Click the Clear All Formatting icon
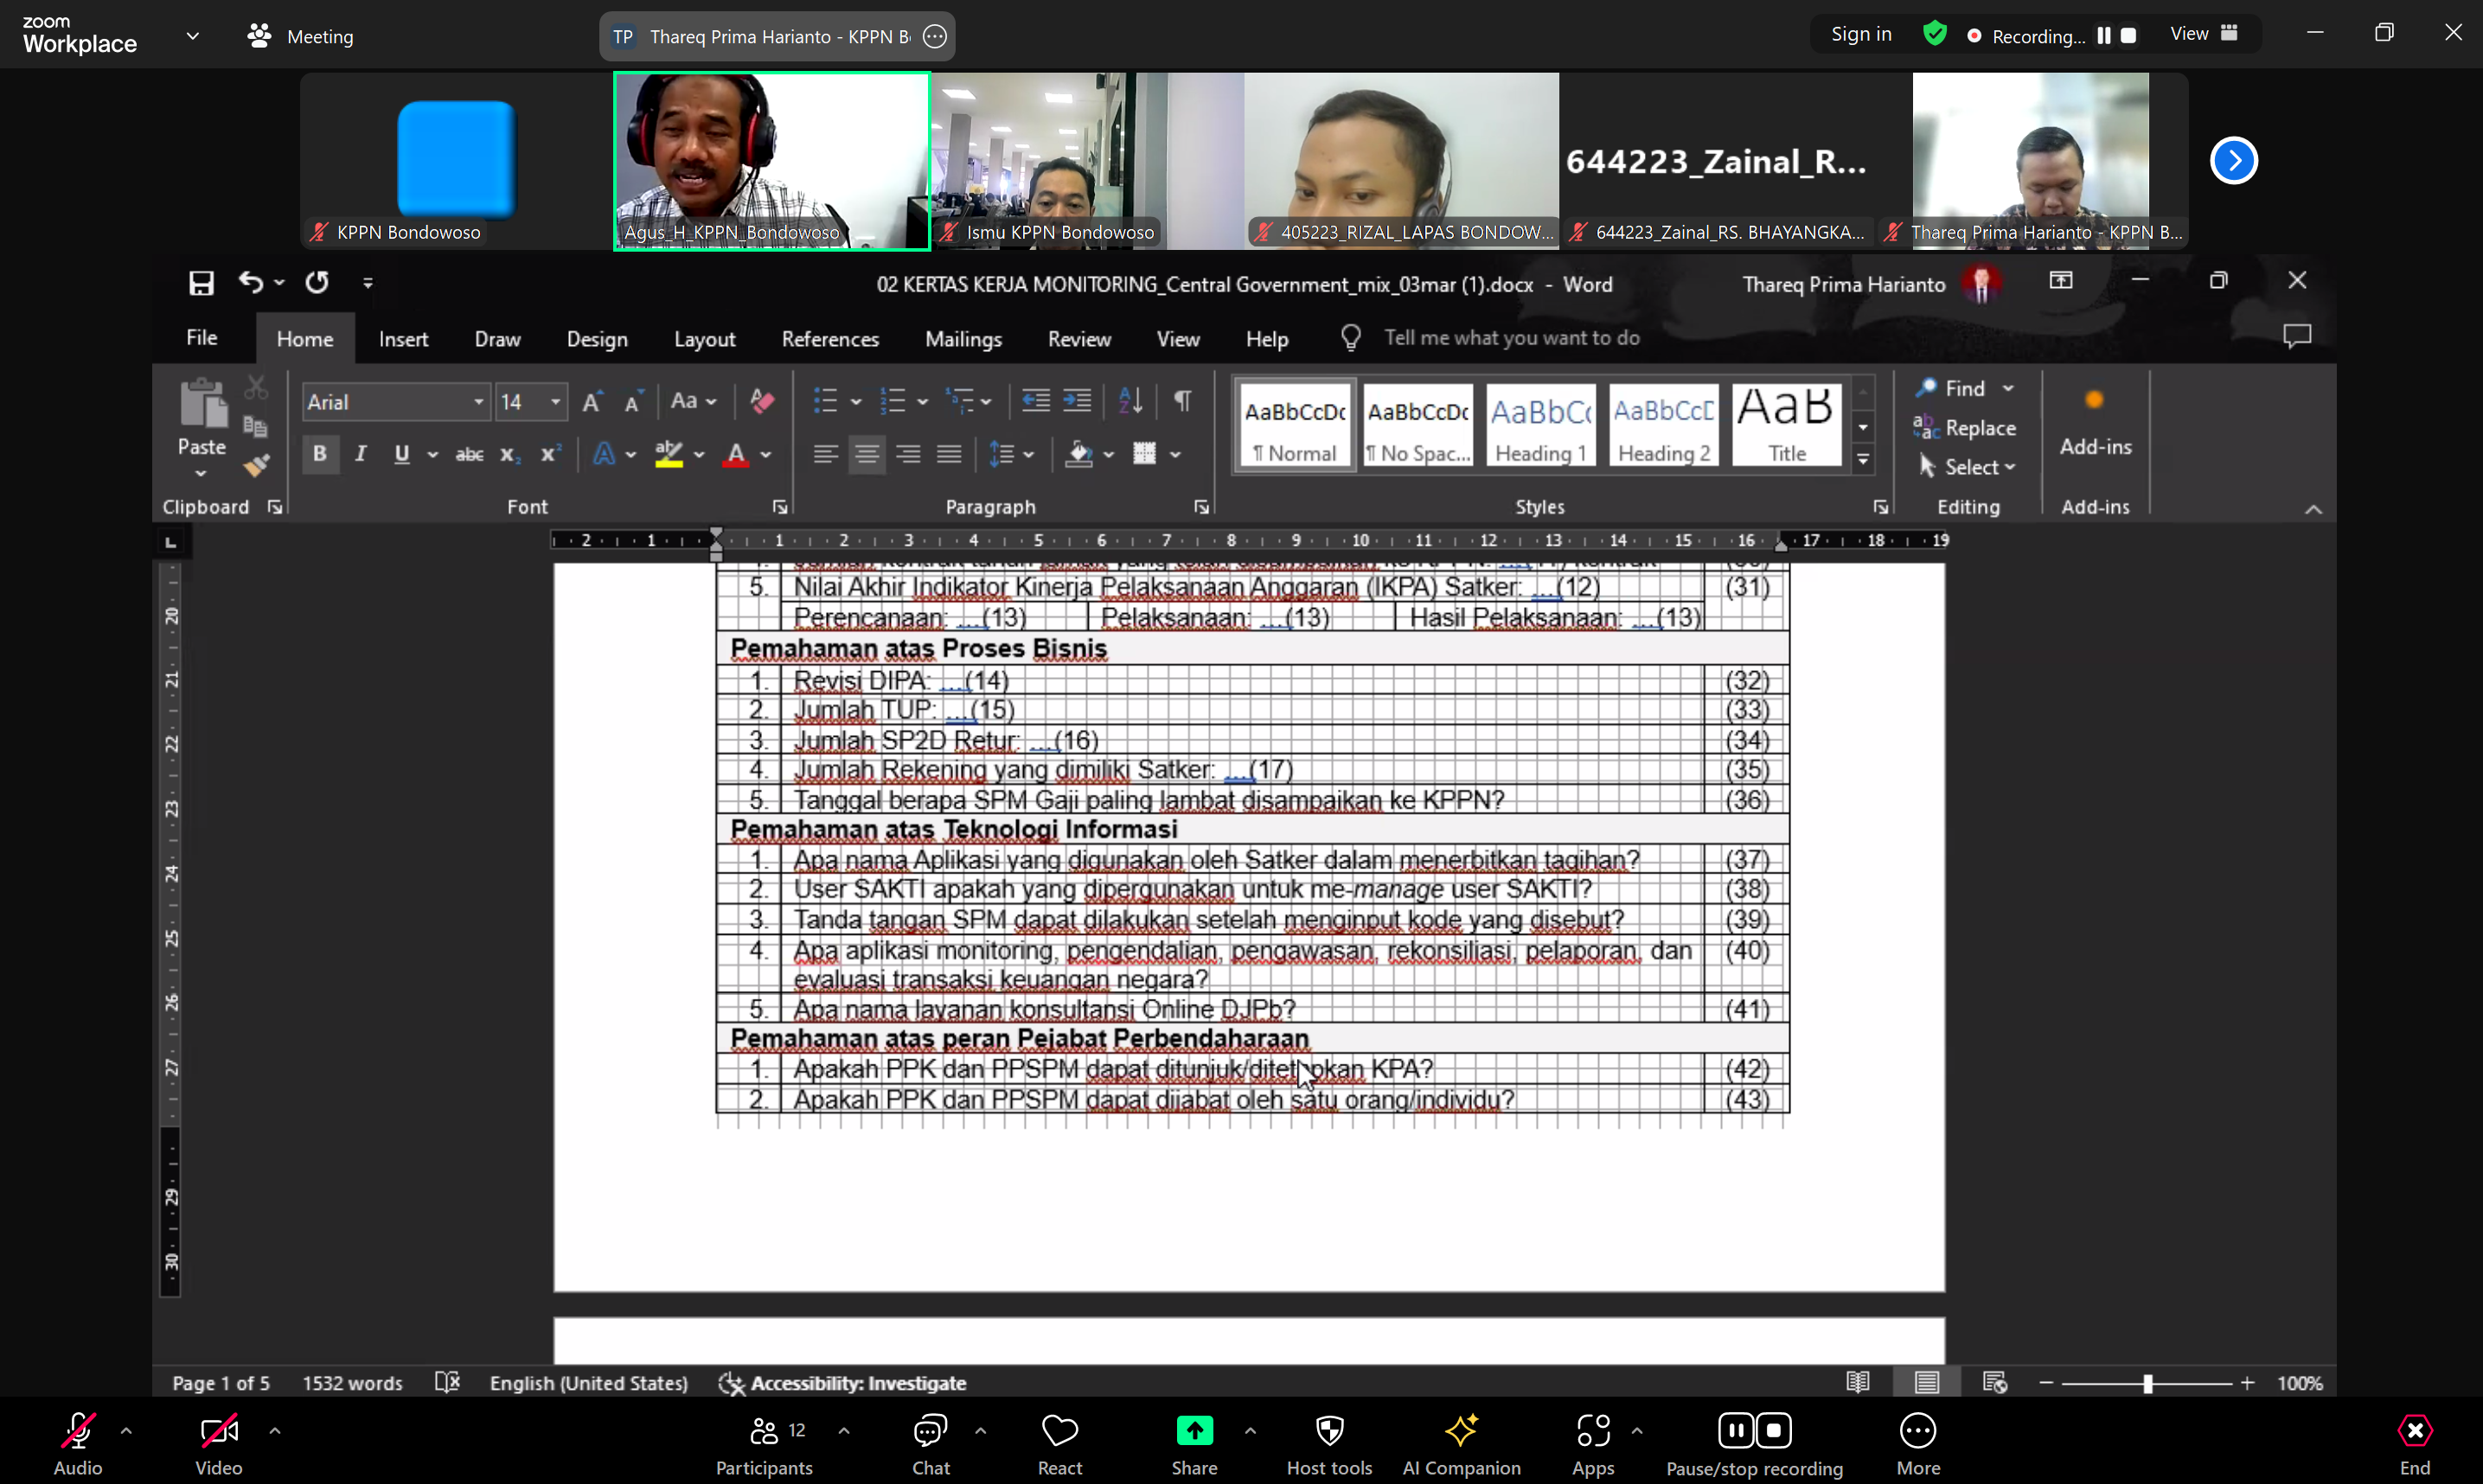The width and height of the screenshot is (2483, 1484). [762, 402]
